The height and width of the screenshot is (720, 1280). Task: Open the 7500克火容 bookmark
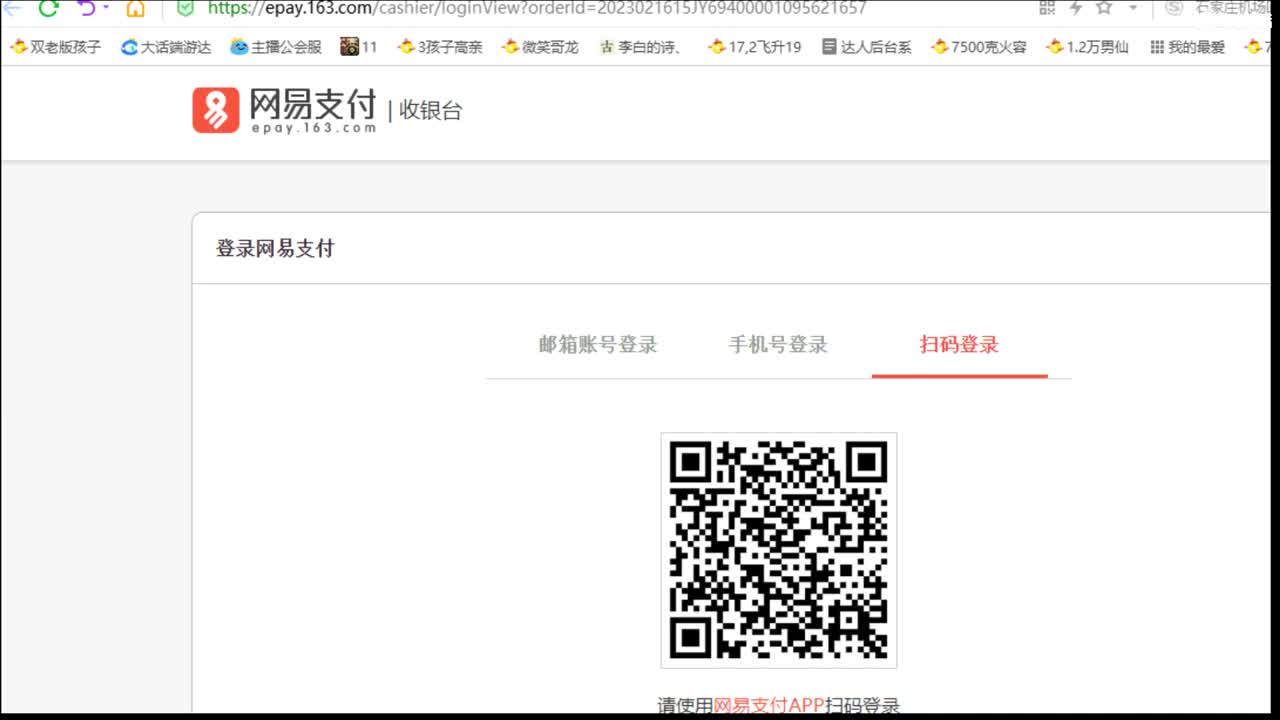coord(978,47)
